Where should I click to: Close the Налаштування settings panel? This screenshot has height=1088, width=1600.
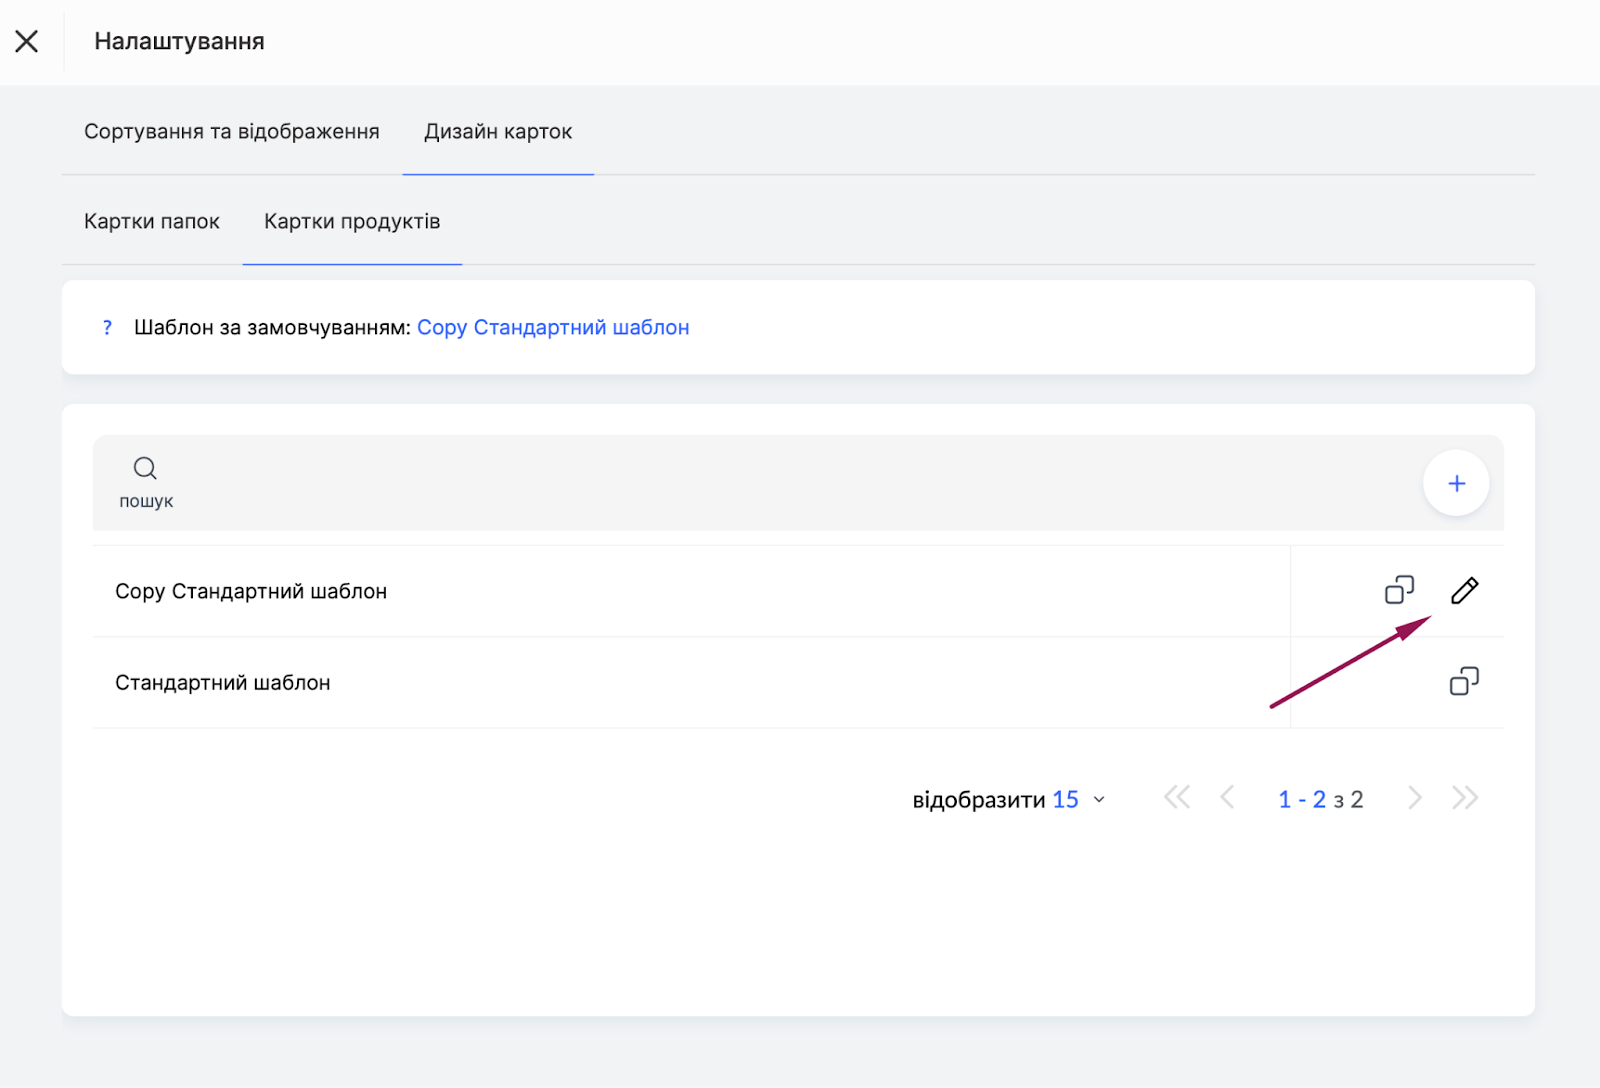pyautogui.click(x=27, y=41)
